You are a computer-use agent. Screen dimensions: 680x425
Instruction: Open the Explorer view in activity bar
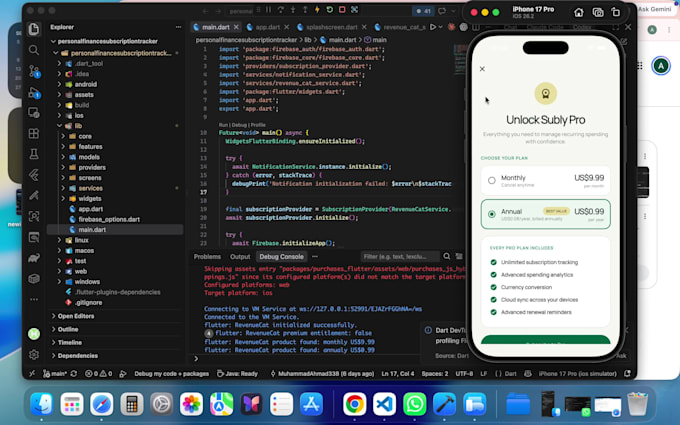[34, 29]
